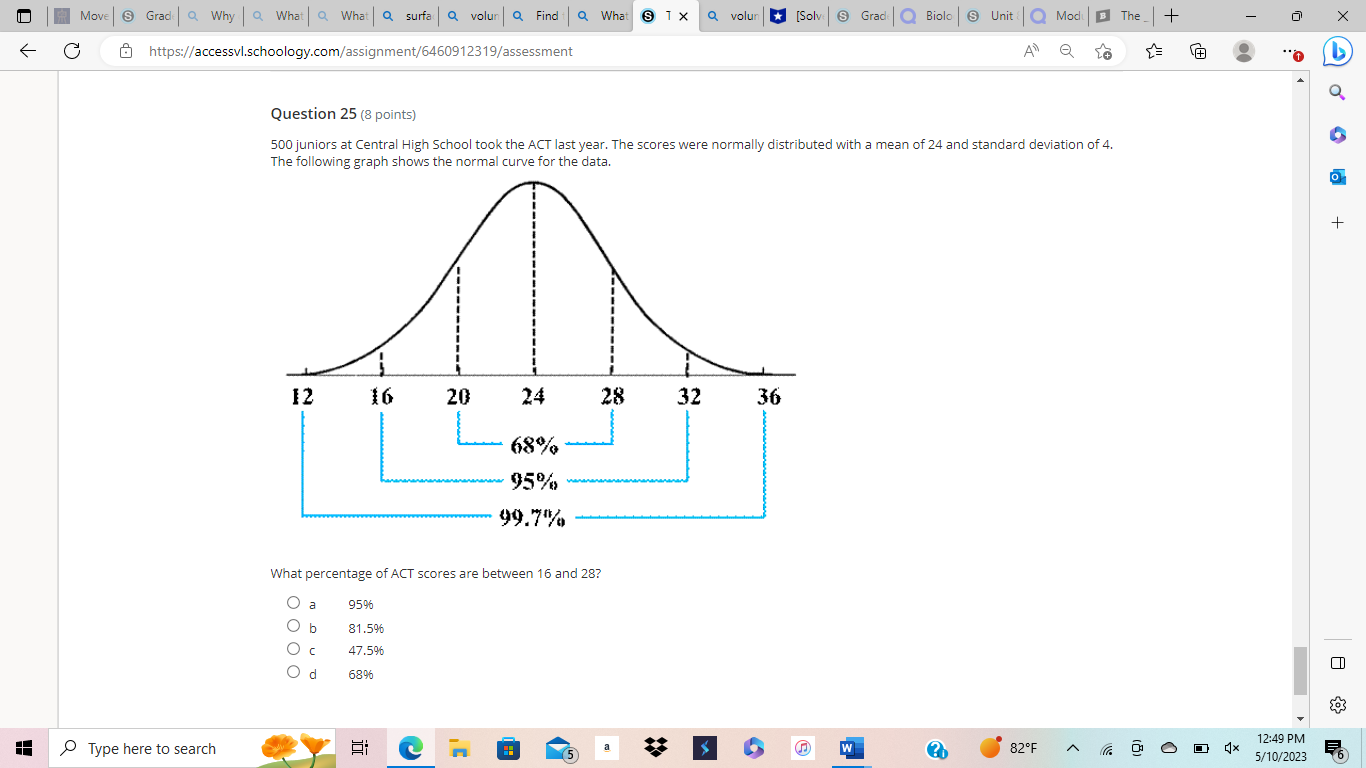Click the muted volume tray icon
1366x768 pixels.
click(x=1233, y=748)
